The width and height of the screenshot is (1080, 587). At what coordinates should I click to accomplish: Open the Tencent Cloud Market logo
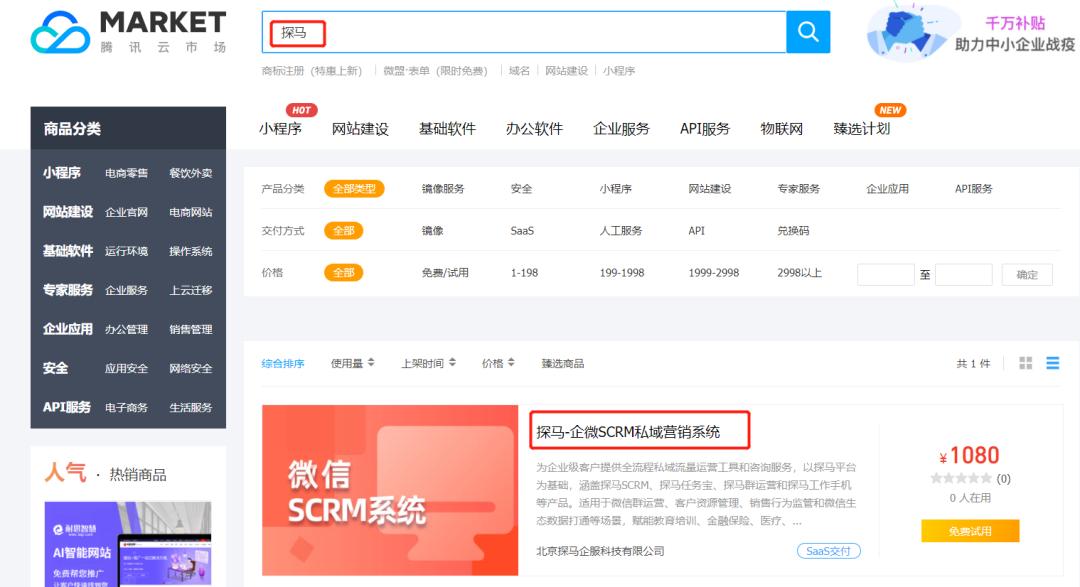129,32
